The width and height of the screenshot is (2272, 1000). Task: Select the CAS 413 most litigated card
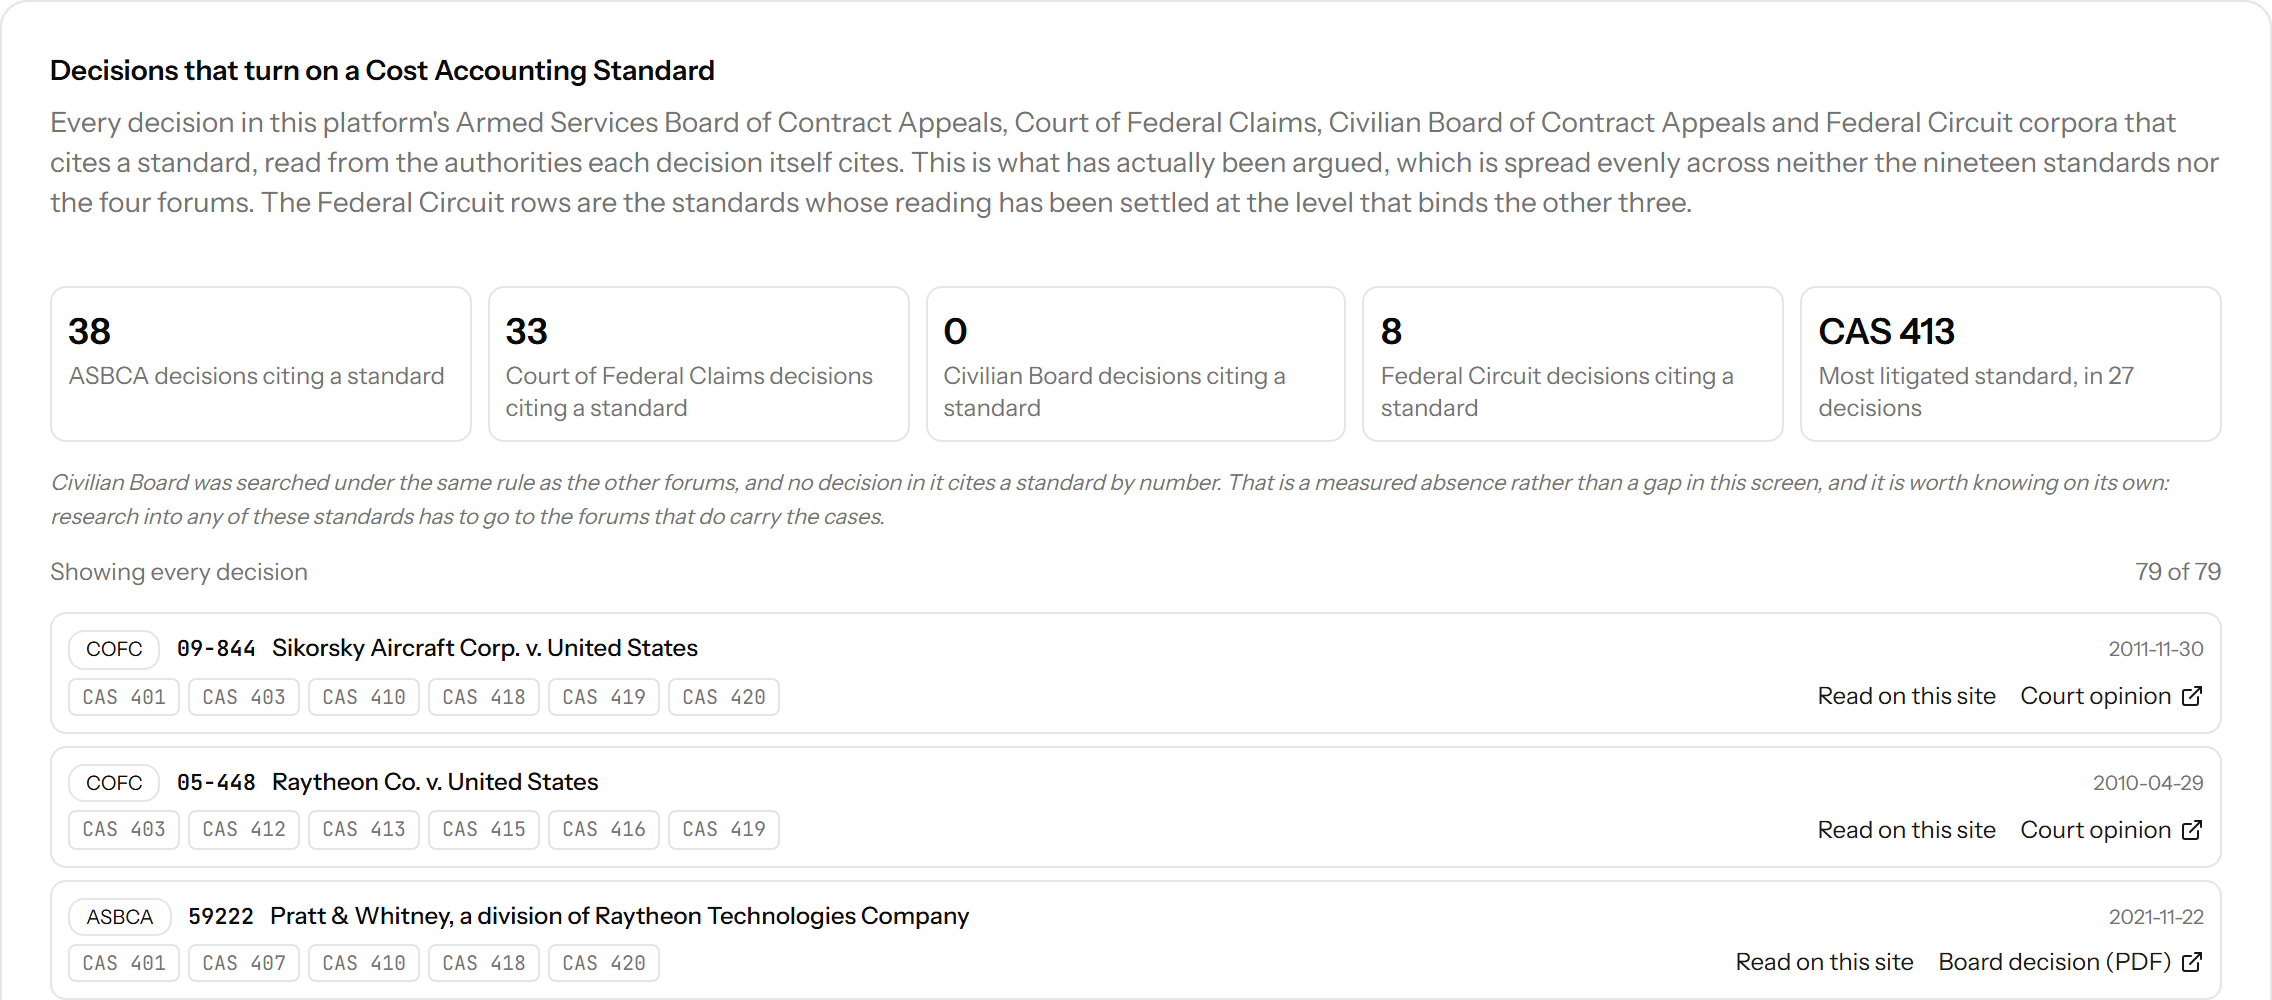(2011, 364)
